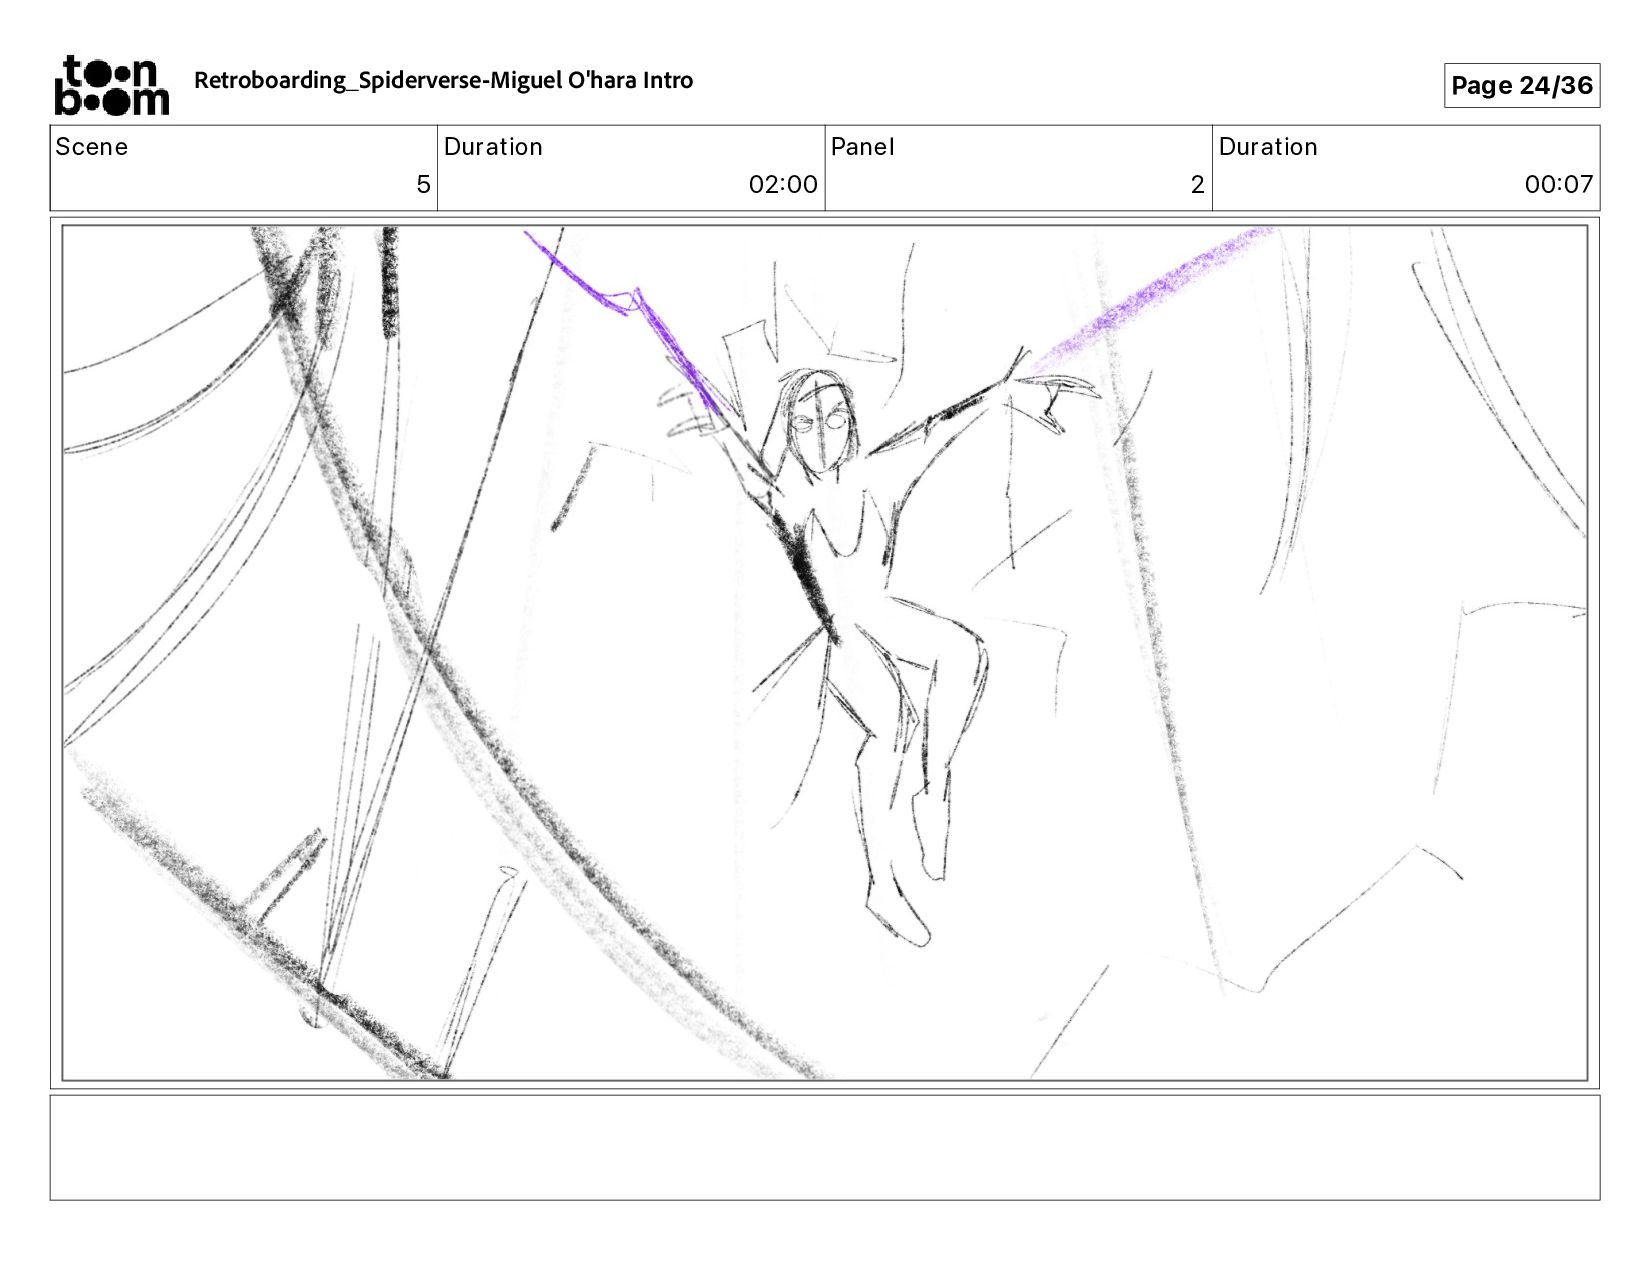Click the 'Scene' label

click(92, 147)
